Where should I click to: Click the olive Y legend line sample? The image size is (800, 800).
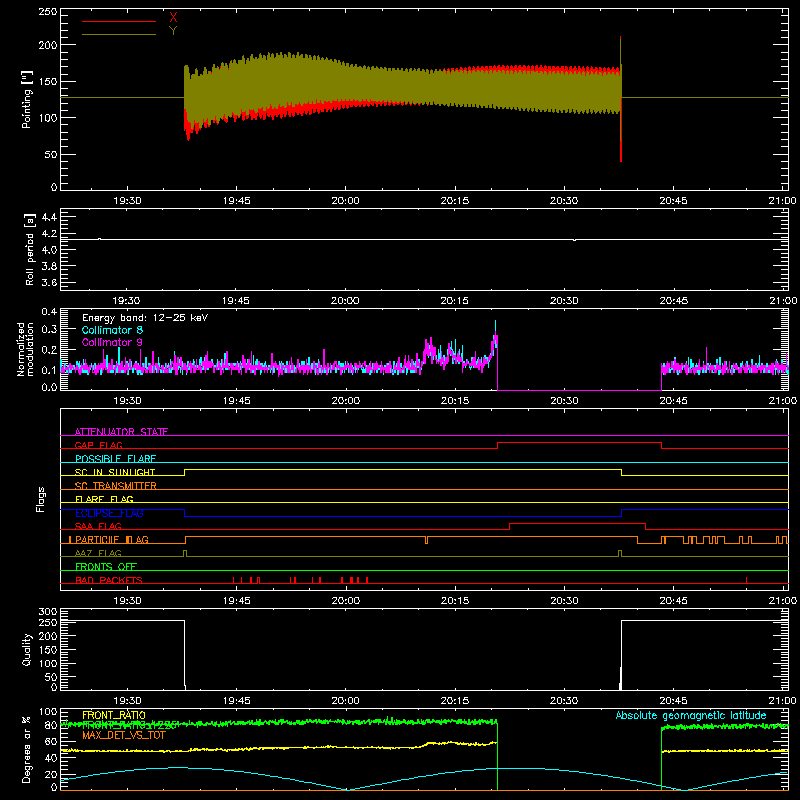(x=119, y=34)
